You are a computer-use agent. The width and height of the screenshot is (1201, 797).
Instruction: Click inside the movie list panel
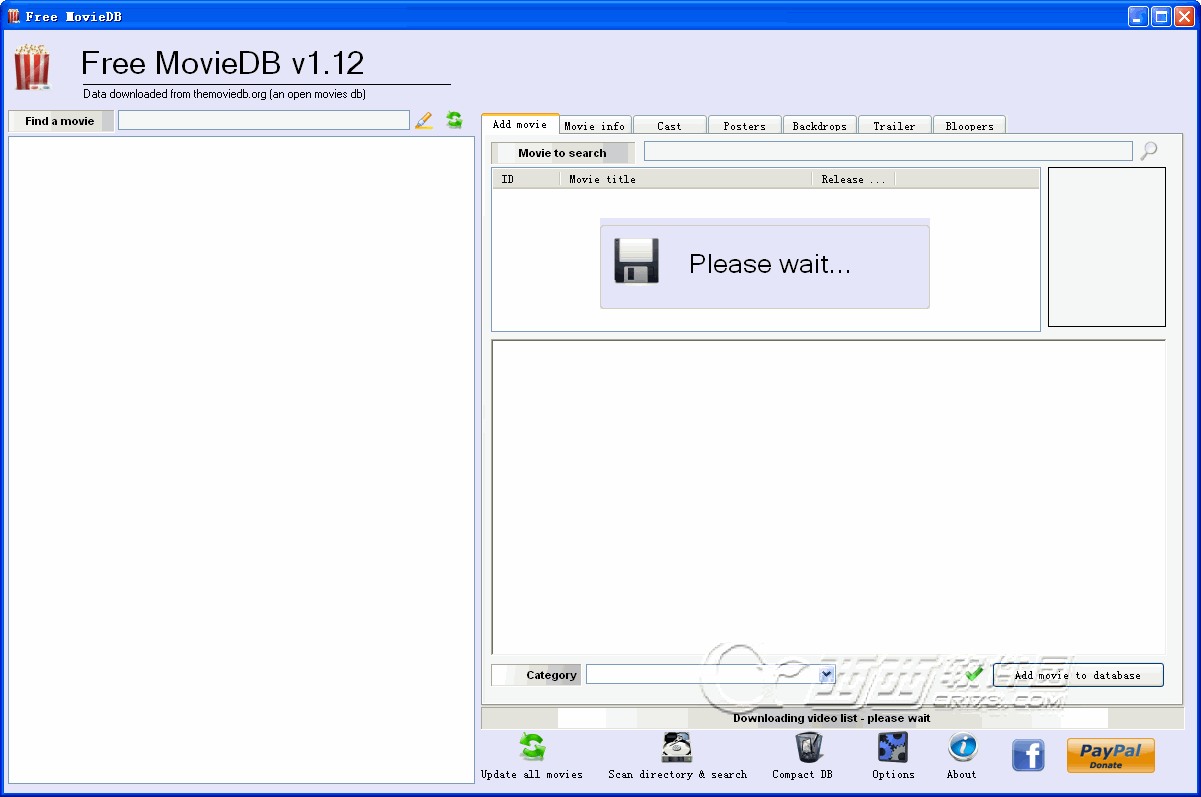[241, 460]
